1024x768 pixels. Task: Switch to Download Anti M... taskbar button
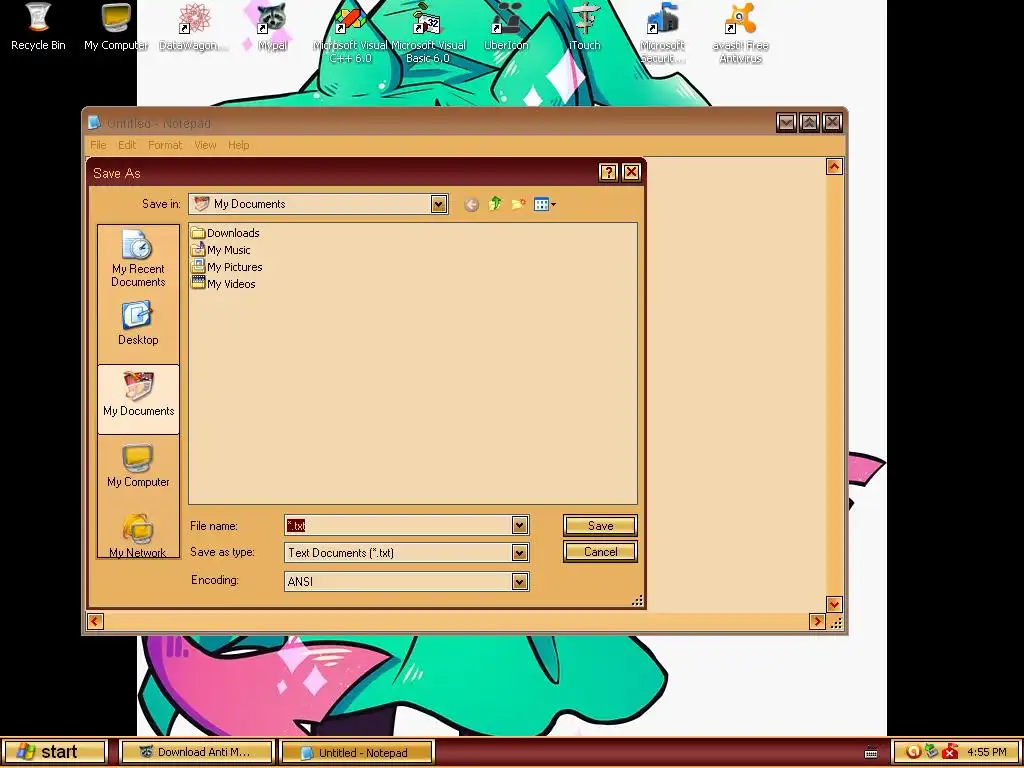(x=197, y=752)
